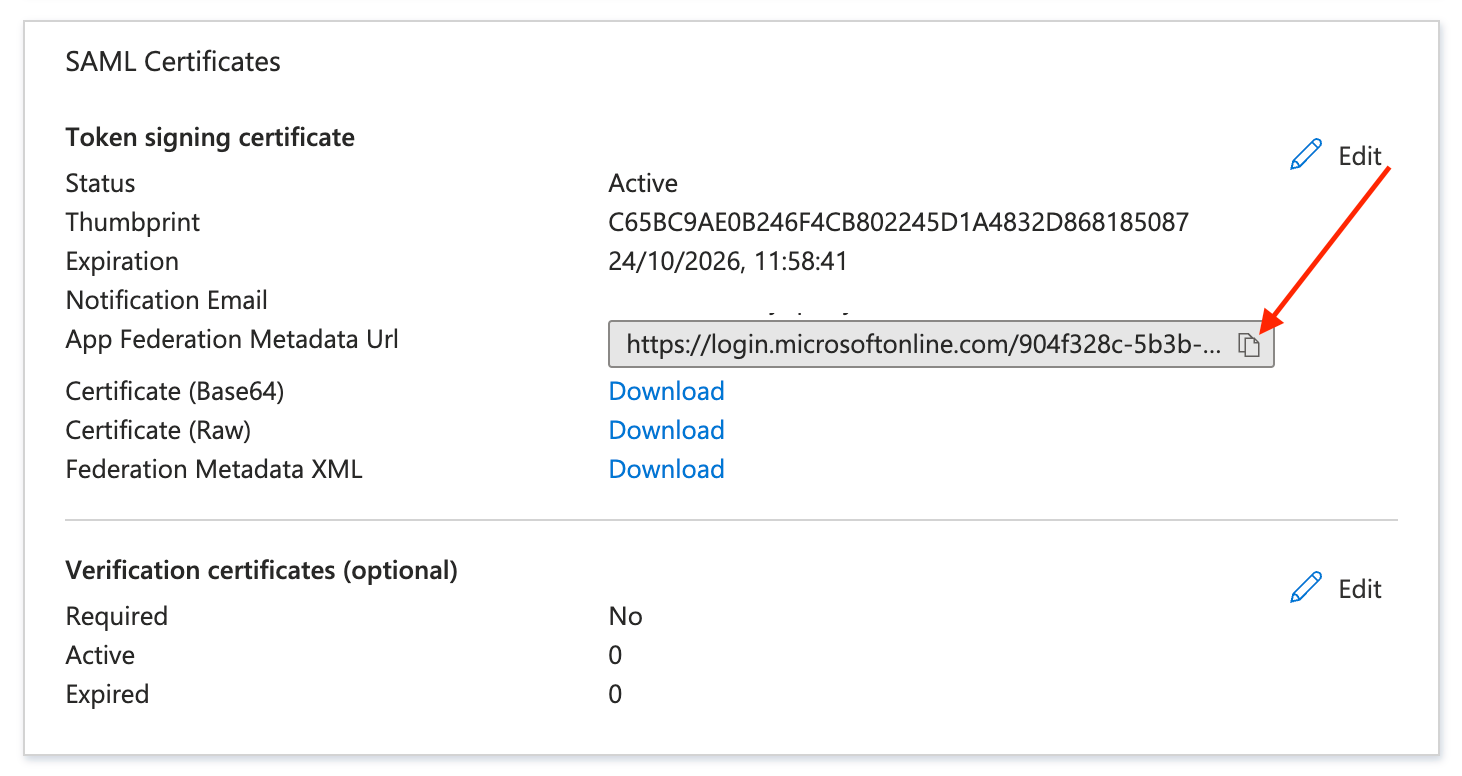Download the Federation Metadata XML
This screenshot has height=776, width=1462.
(666, 469)
